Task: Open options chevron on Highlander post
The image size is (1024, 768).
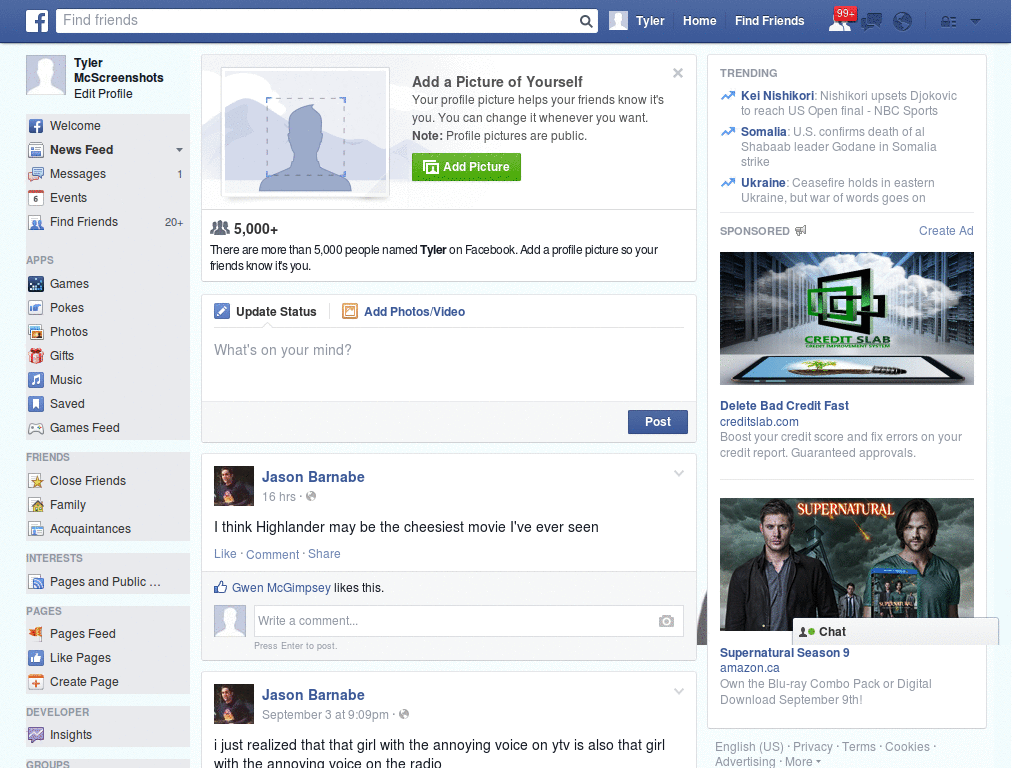Action: (679, 473)
